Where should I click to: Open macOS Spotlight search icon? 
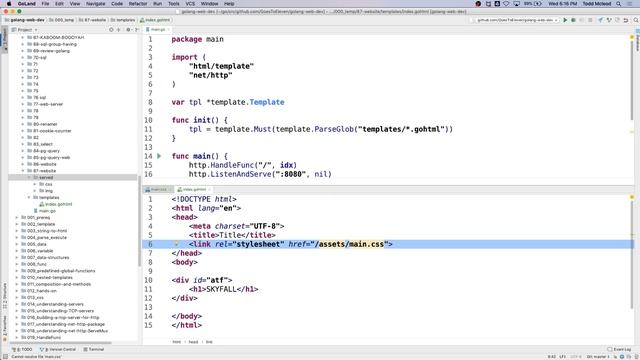click(x=618, y=4)
